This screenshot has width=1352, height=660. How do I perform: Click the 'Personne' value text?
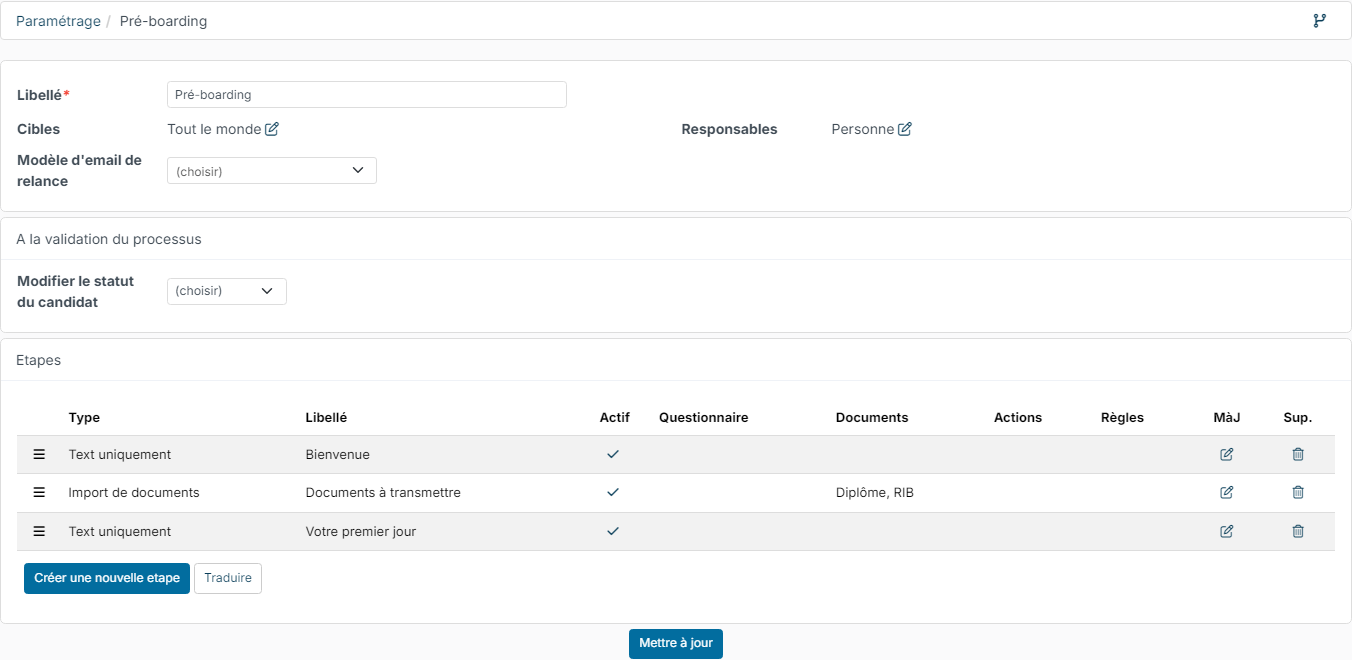[x=862, y=129]
